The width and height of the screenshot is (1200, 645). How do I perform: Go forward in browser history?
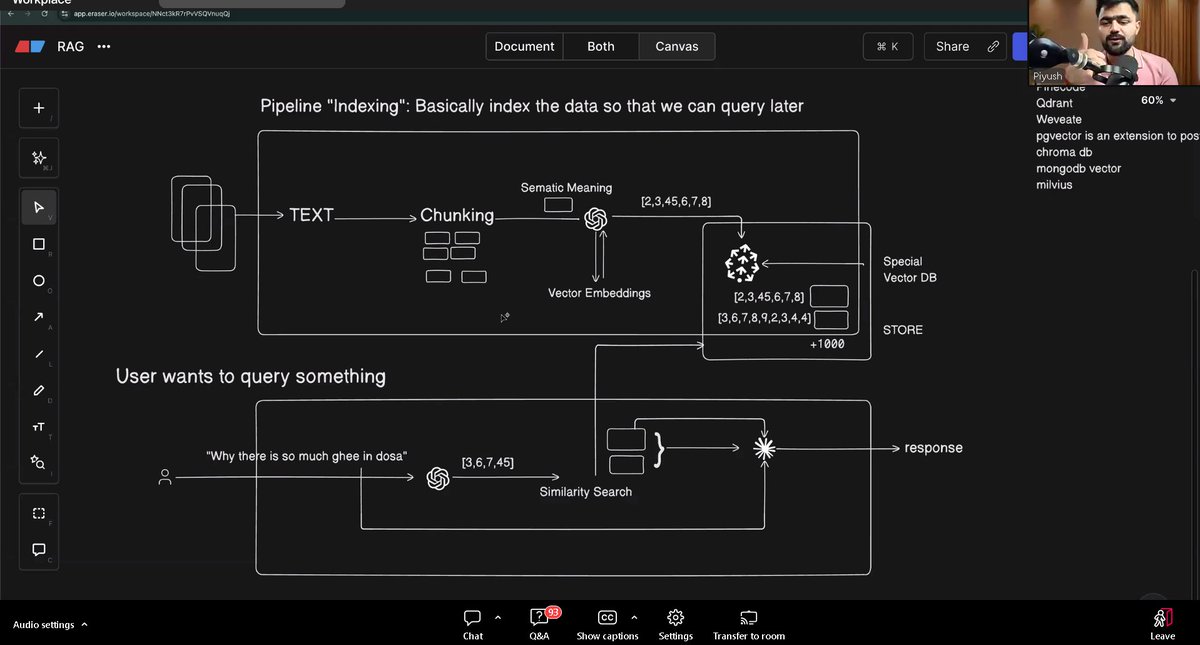(28, 14)
